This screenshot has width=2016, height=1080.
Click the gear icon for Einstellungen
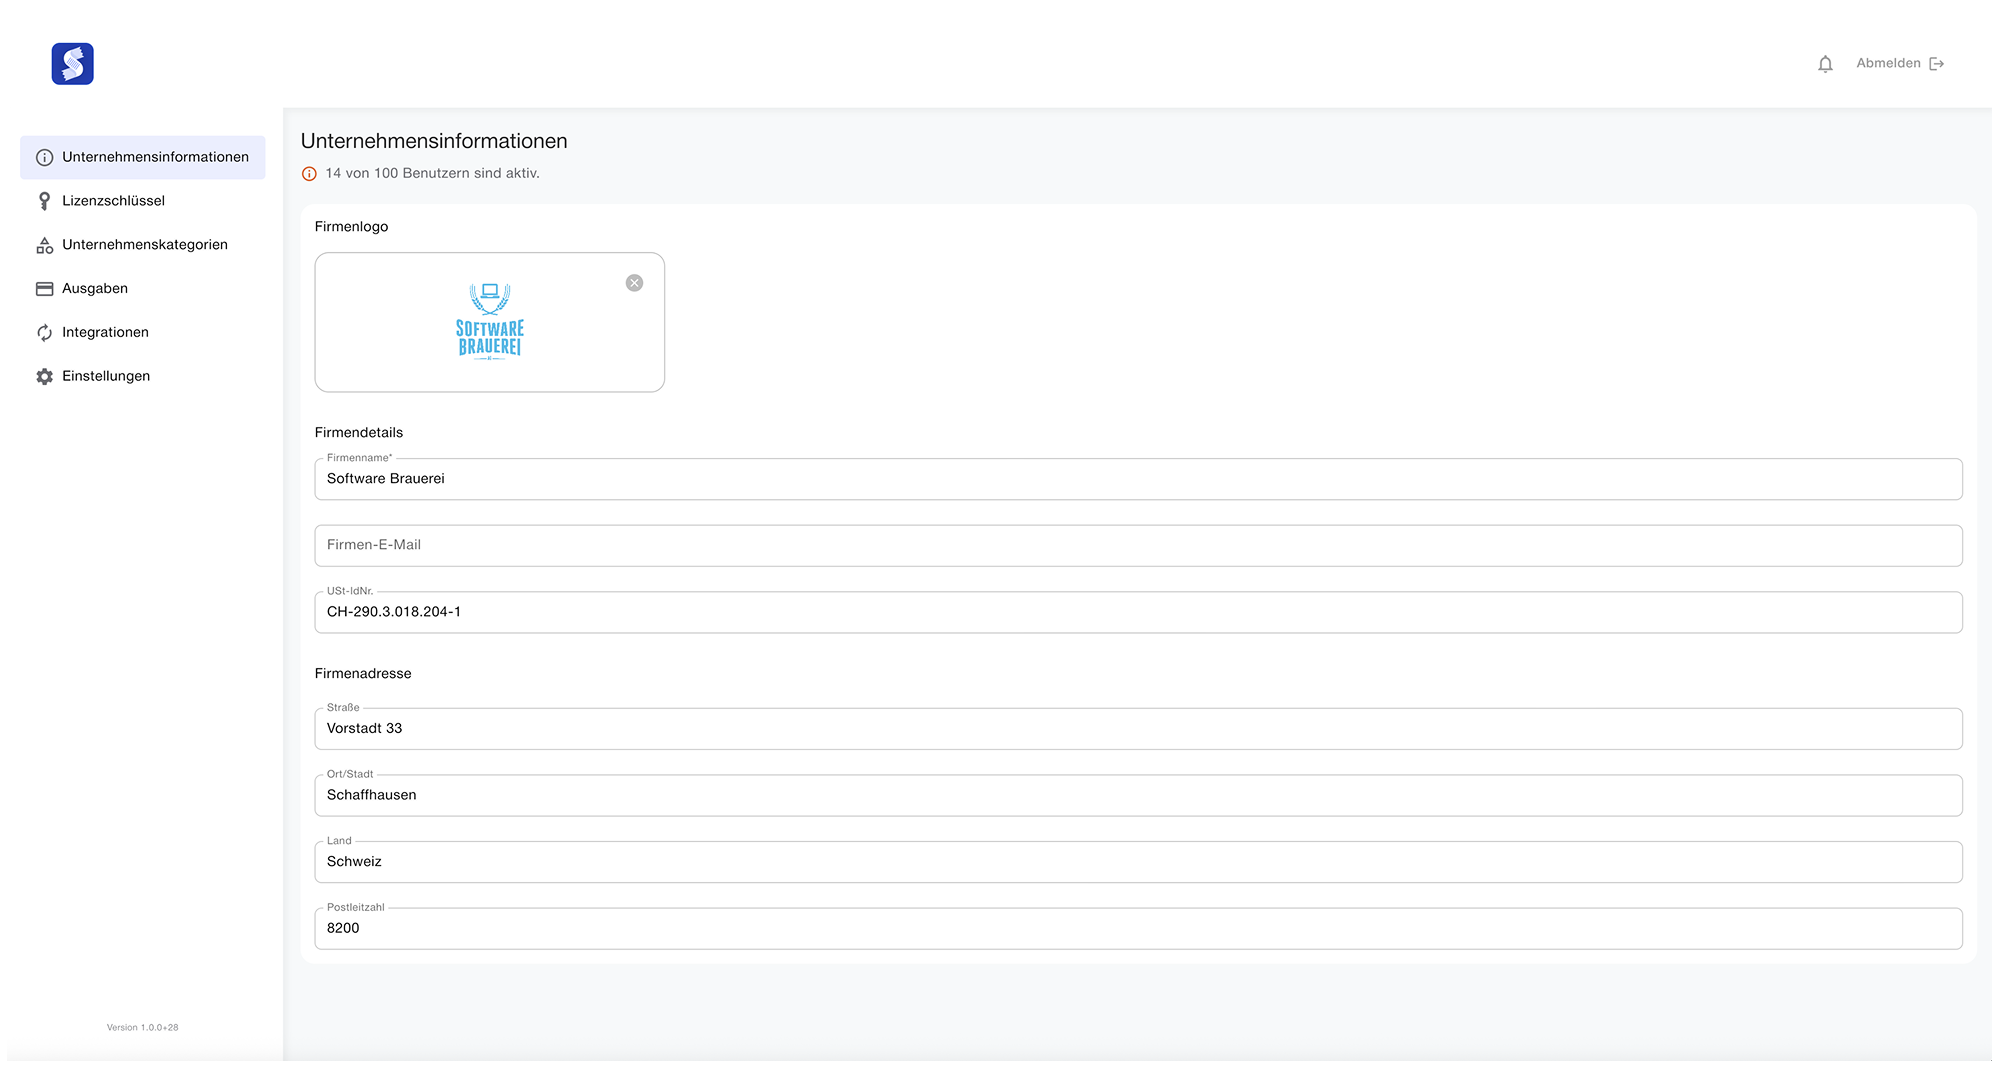coord(44,377)
